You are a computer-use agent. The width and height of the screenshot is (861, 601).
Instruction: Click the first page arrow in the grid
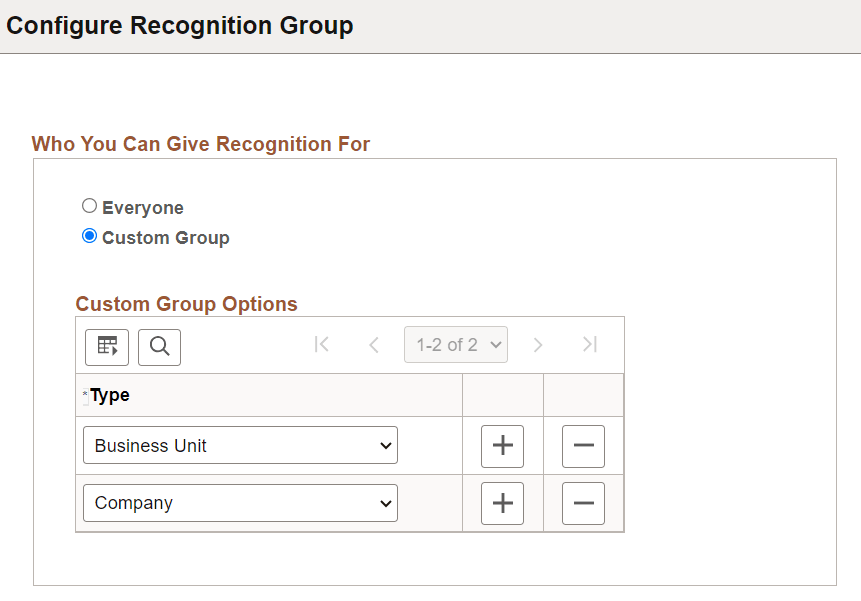click(322, 344)
